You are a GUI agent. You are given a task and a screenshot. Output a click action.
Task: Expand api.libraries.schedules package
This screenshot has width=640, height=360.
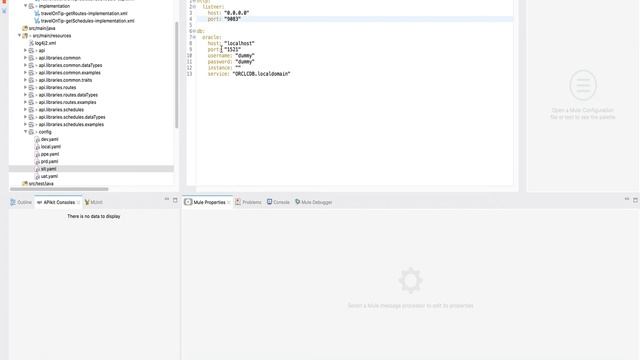[x=25, y=110]
